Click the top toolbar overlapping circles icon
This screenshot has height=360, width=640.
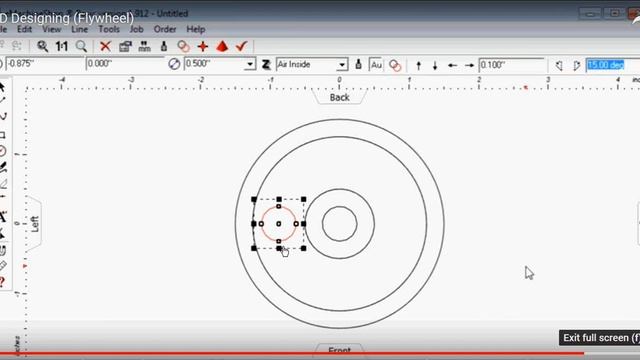click(184, 47)
